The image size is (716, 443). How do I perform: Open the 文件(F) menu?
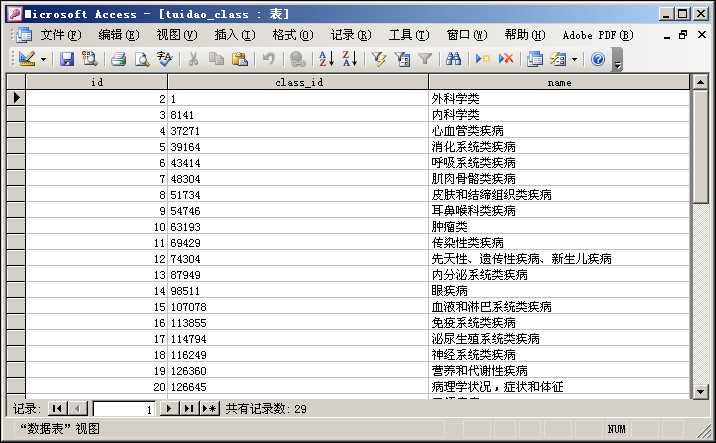(x=61, y=35)
